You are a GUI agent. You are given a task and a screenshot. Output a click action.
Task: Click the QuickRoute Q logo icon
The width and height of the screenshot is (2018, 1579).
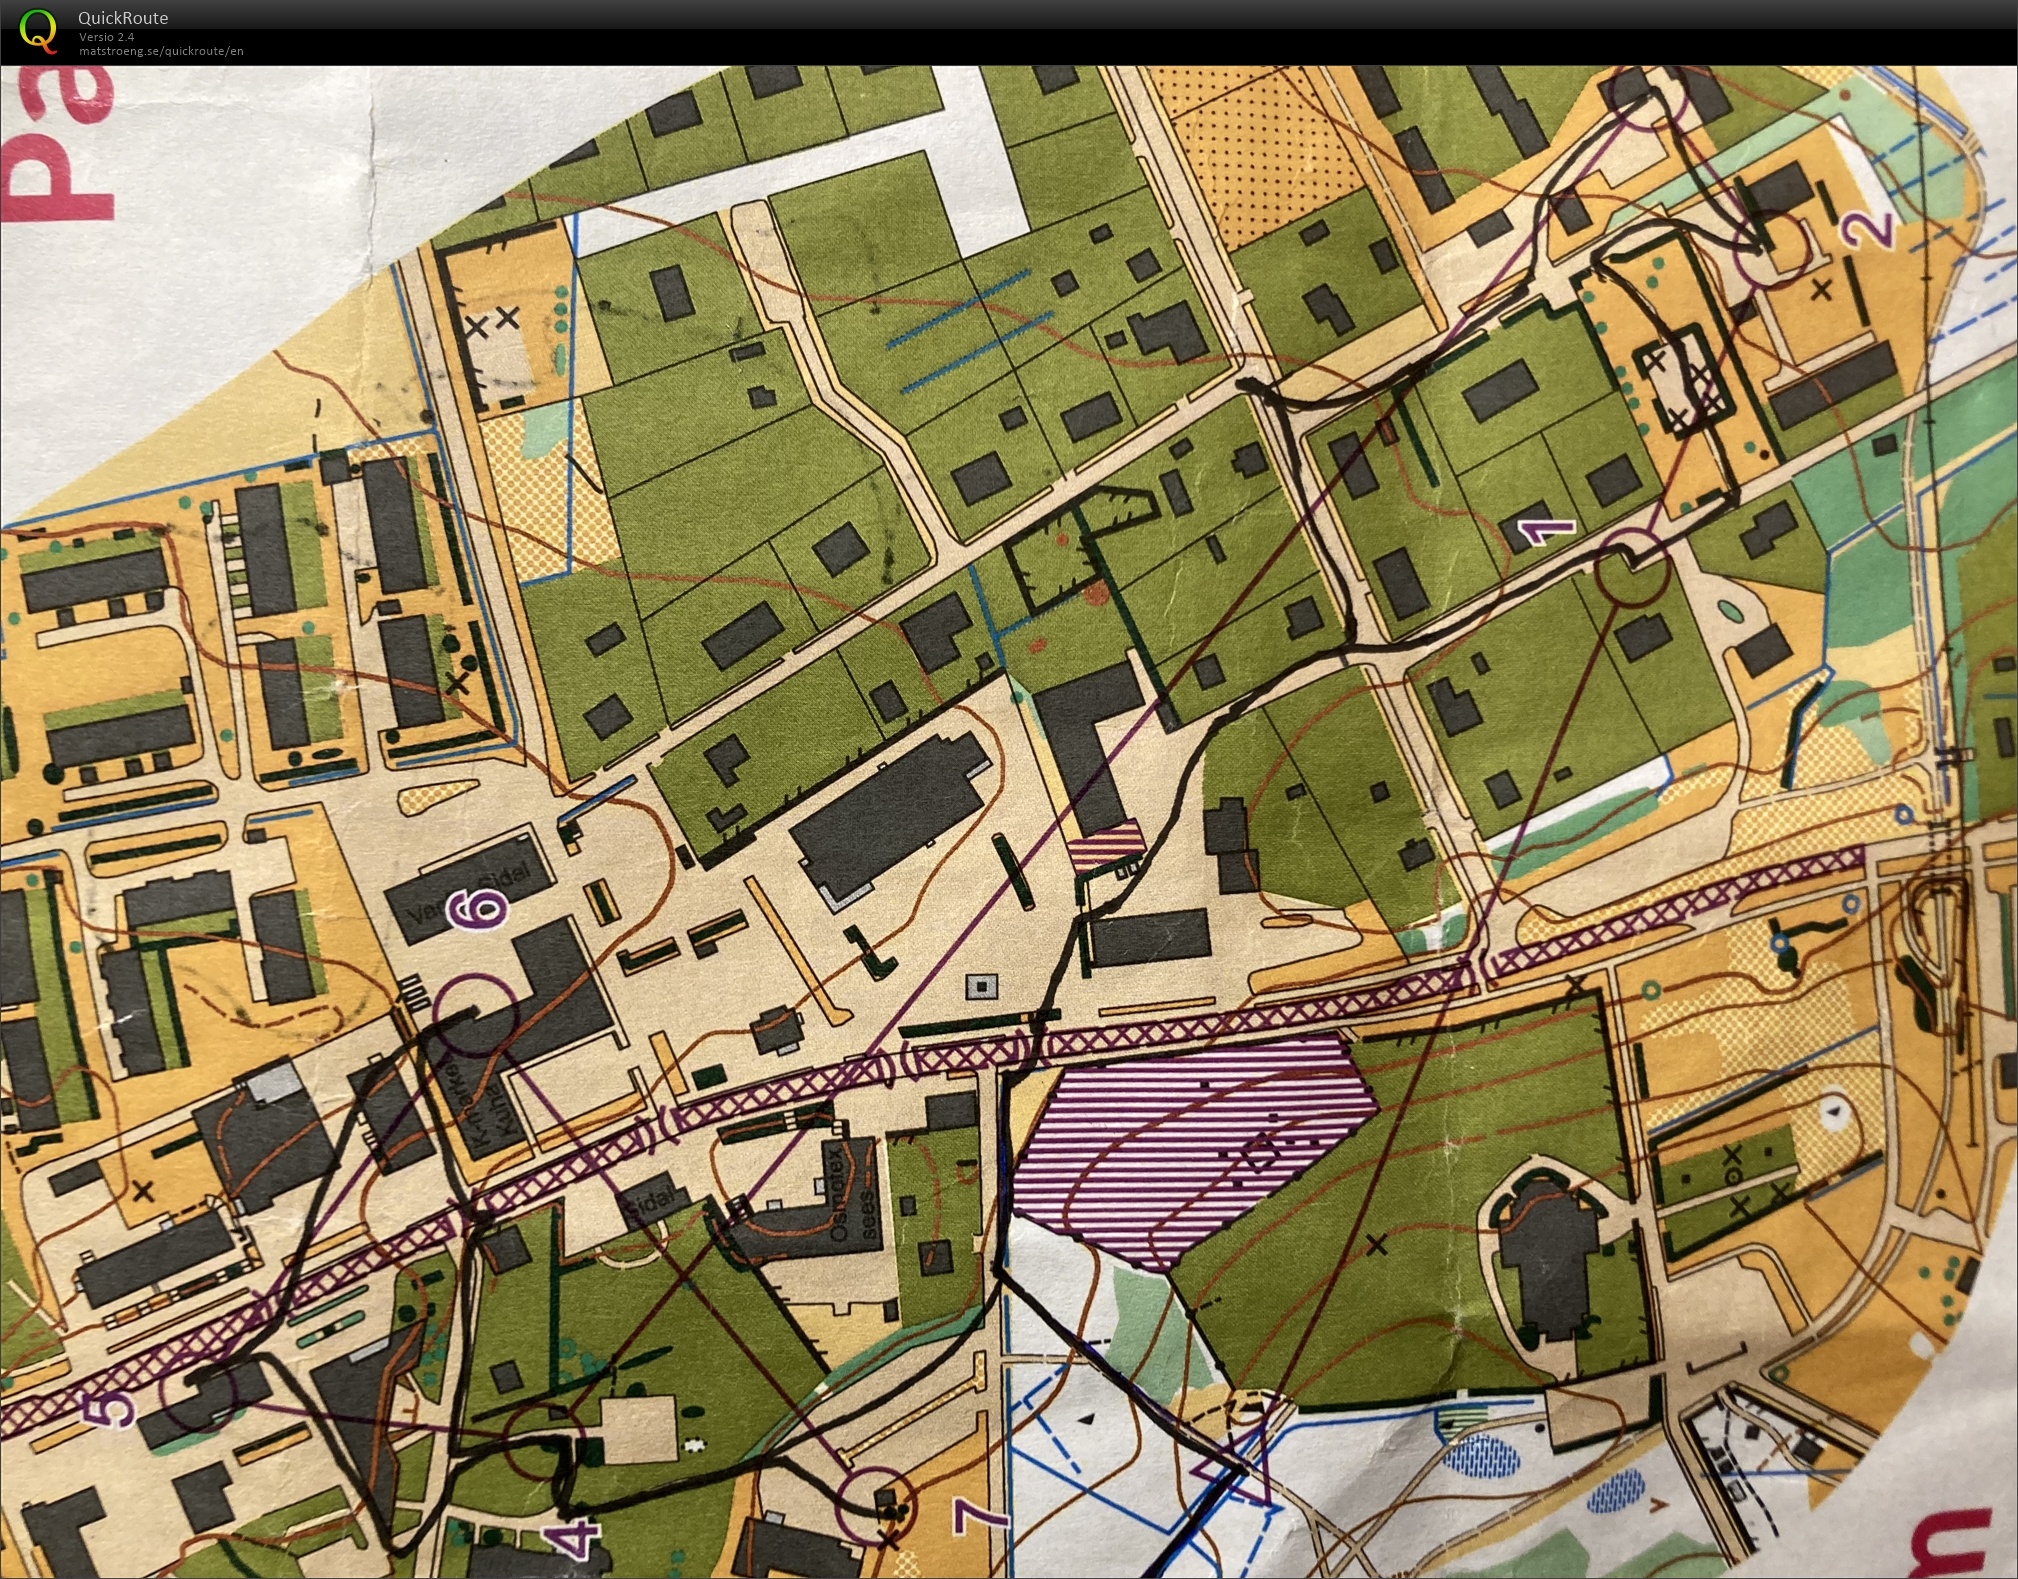pos(38,30)
